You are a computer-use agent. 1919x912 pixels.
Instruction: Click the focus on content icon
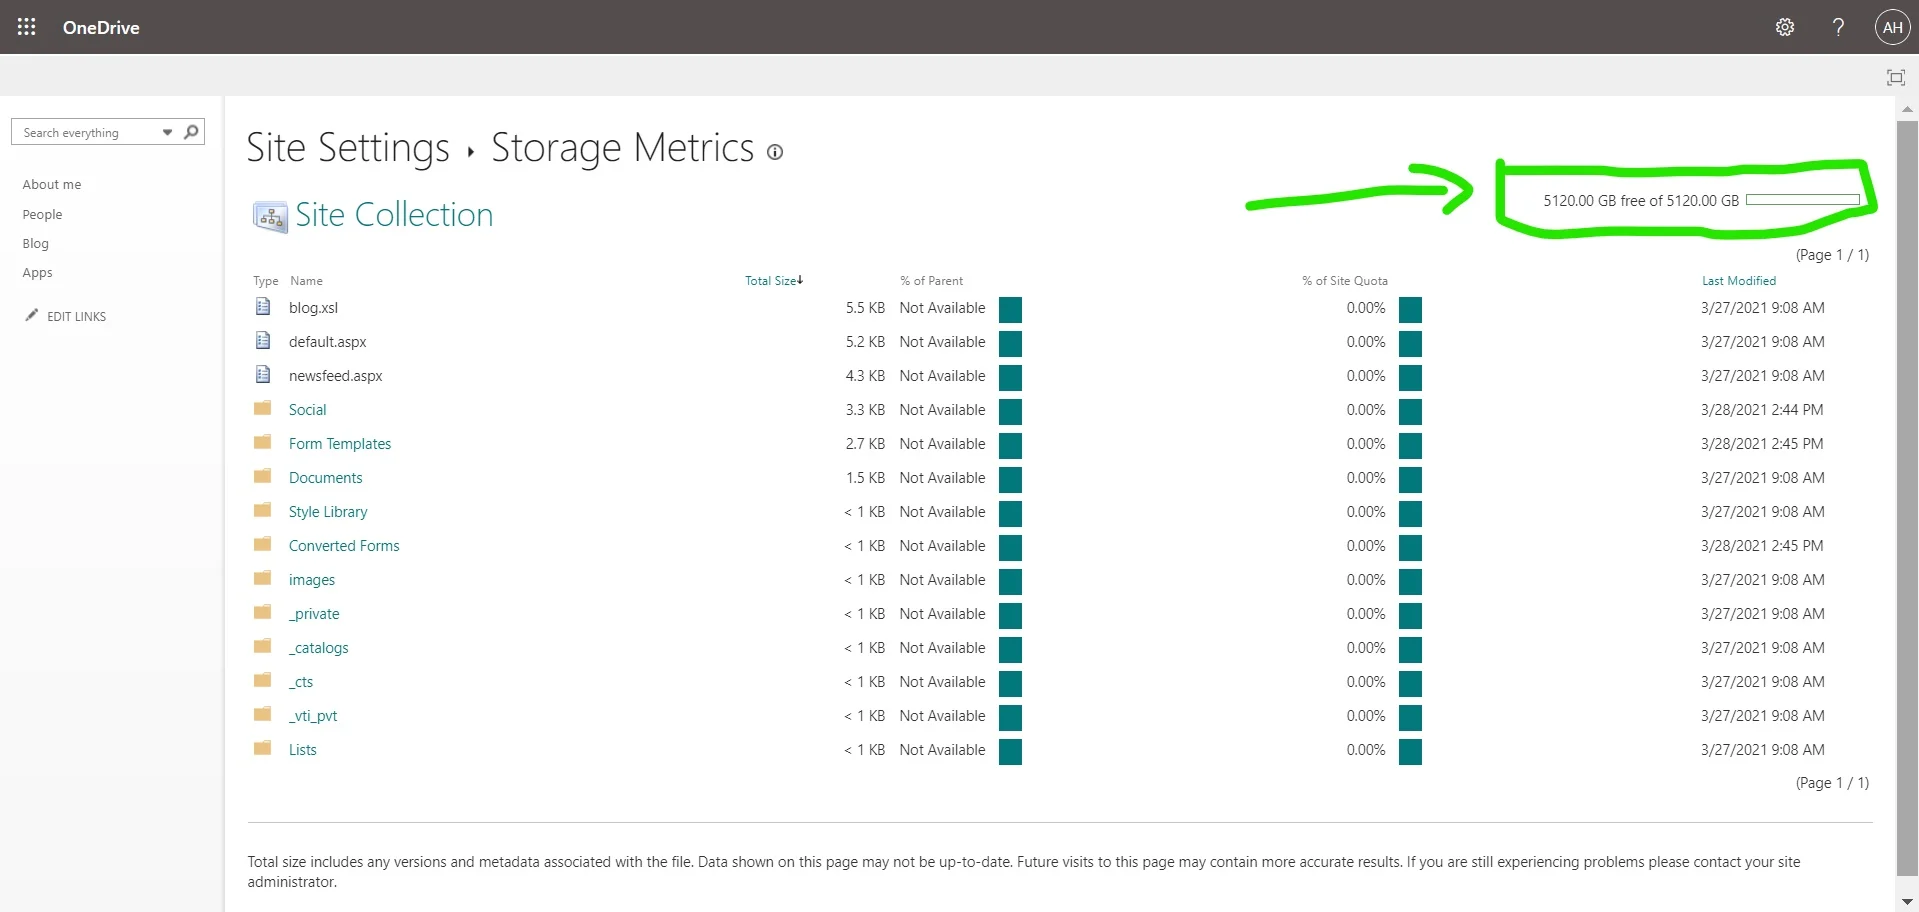[1895, 77]
